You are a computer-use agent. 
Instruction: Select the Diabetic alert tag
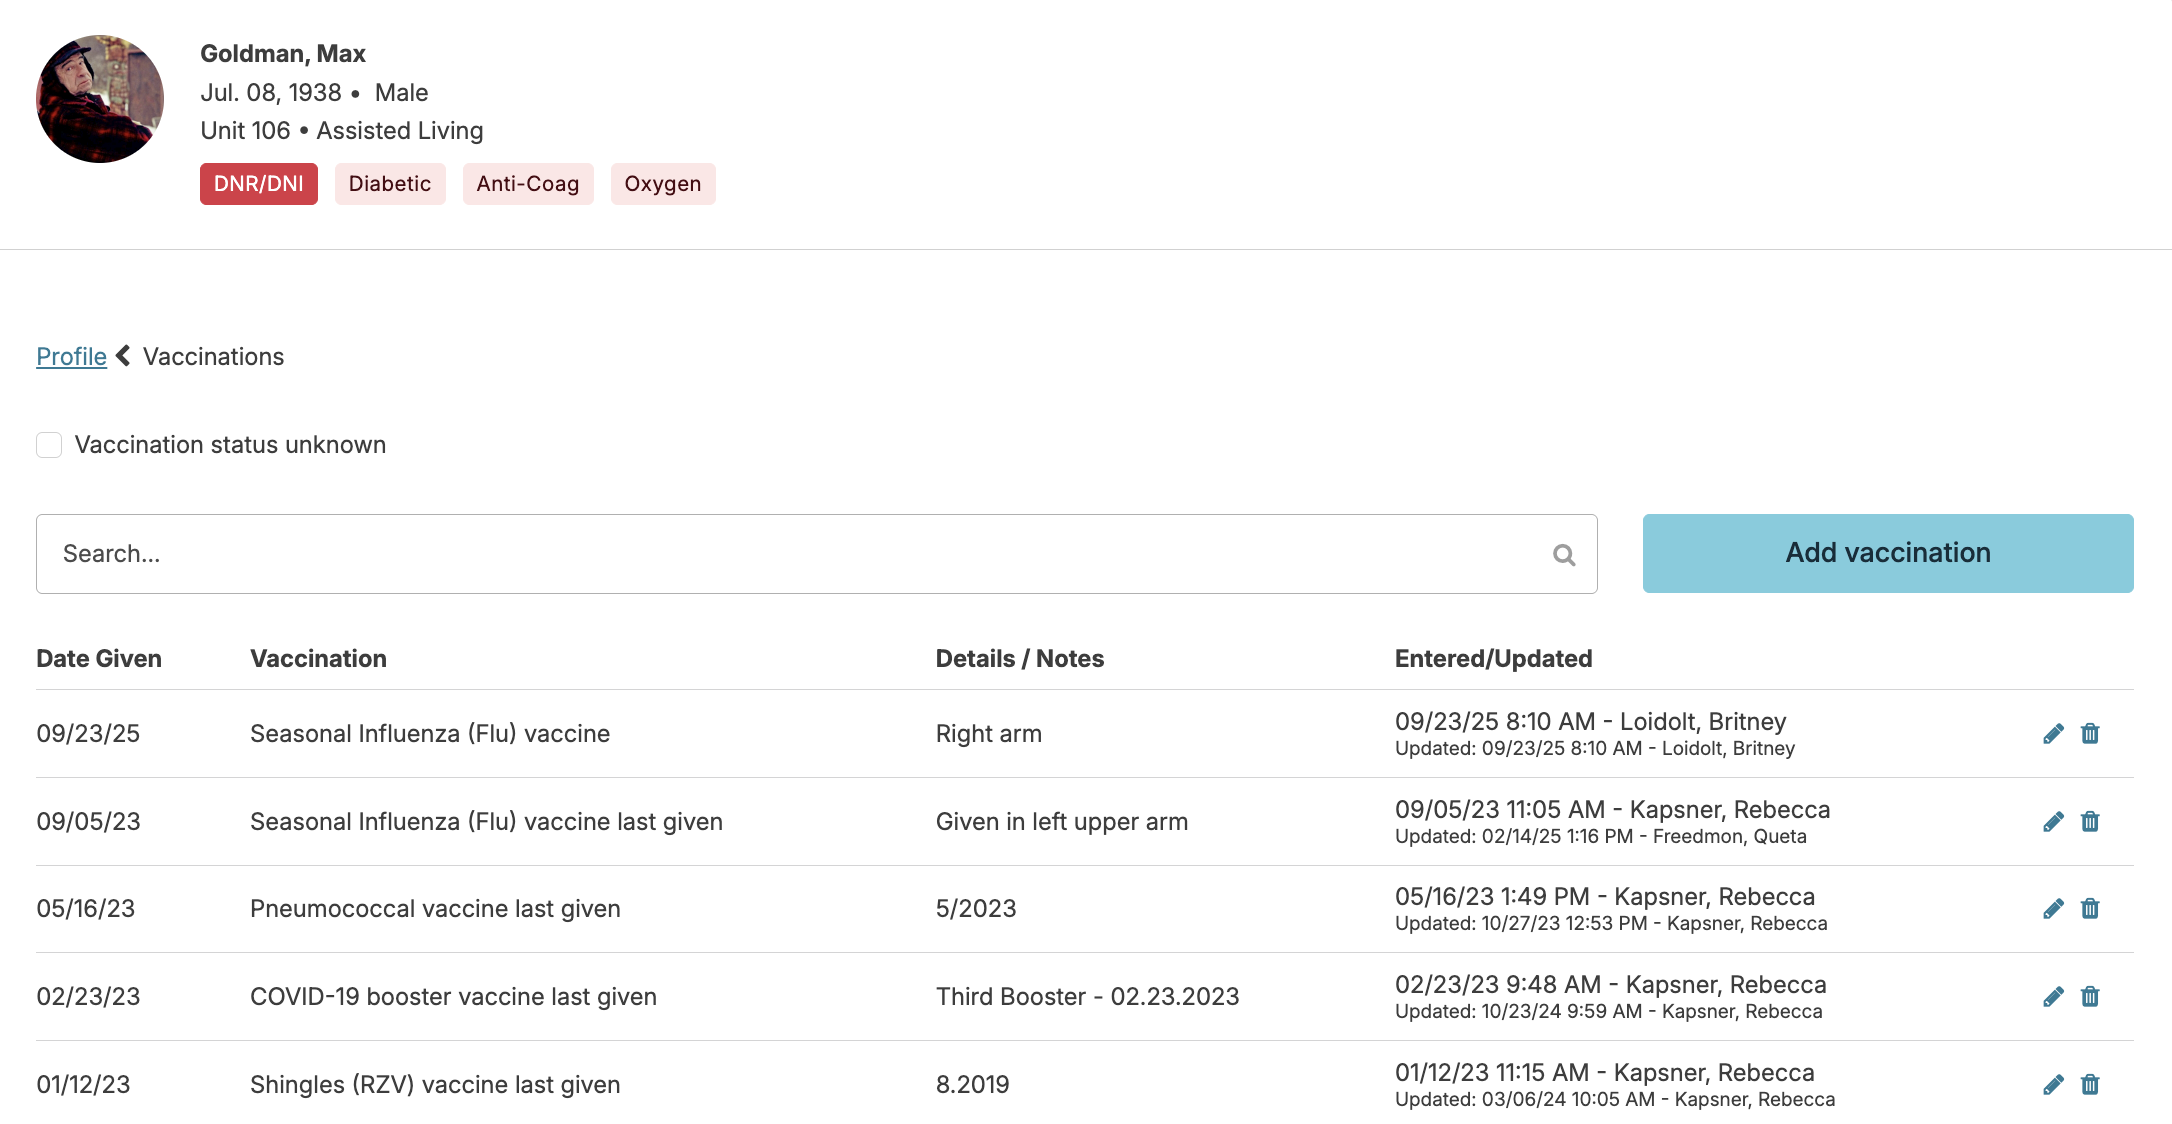[389, 184]
